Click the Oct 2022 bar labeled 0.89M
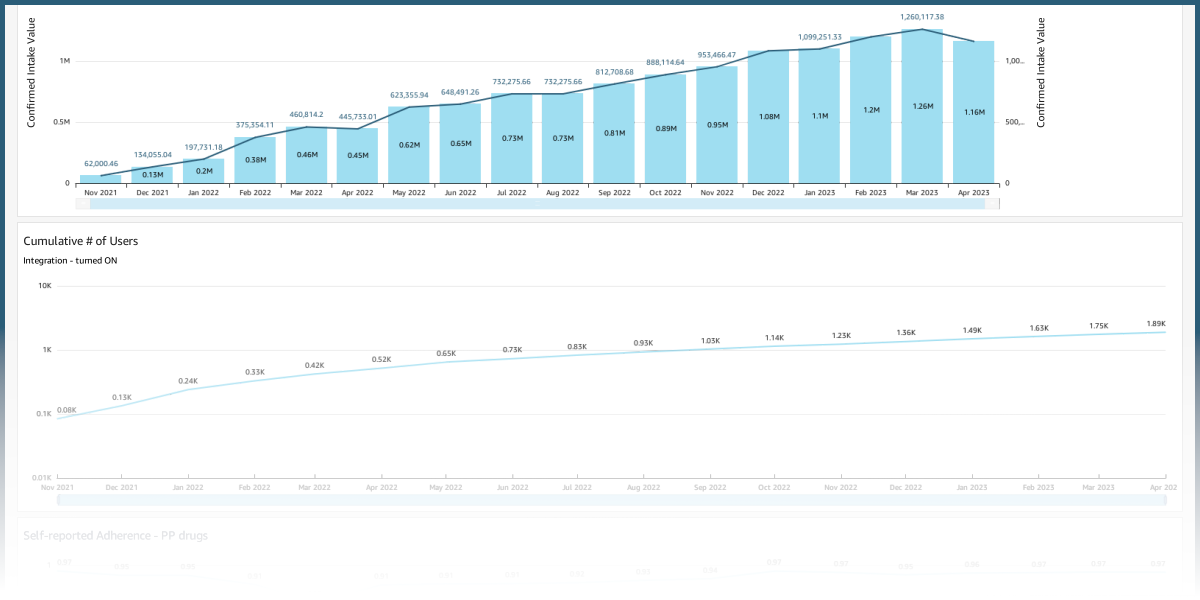The height and width of the screenshot is (600, 1200). click(x=665, y=129)
